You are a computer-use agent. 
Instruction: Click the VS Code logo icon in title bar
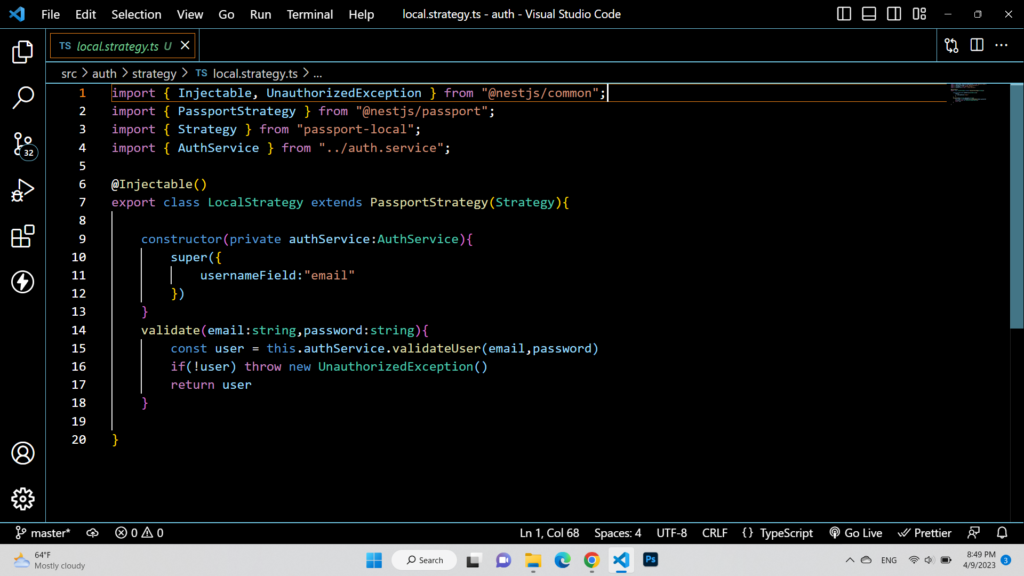click(17, 14)
